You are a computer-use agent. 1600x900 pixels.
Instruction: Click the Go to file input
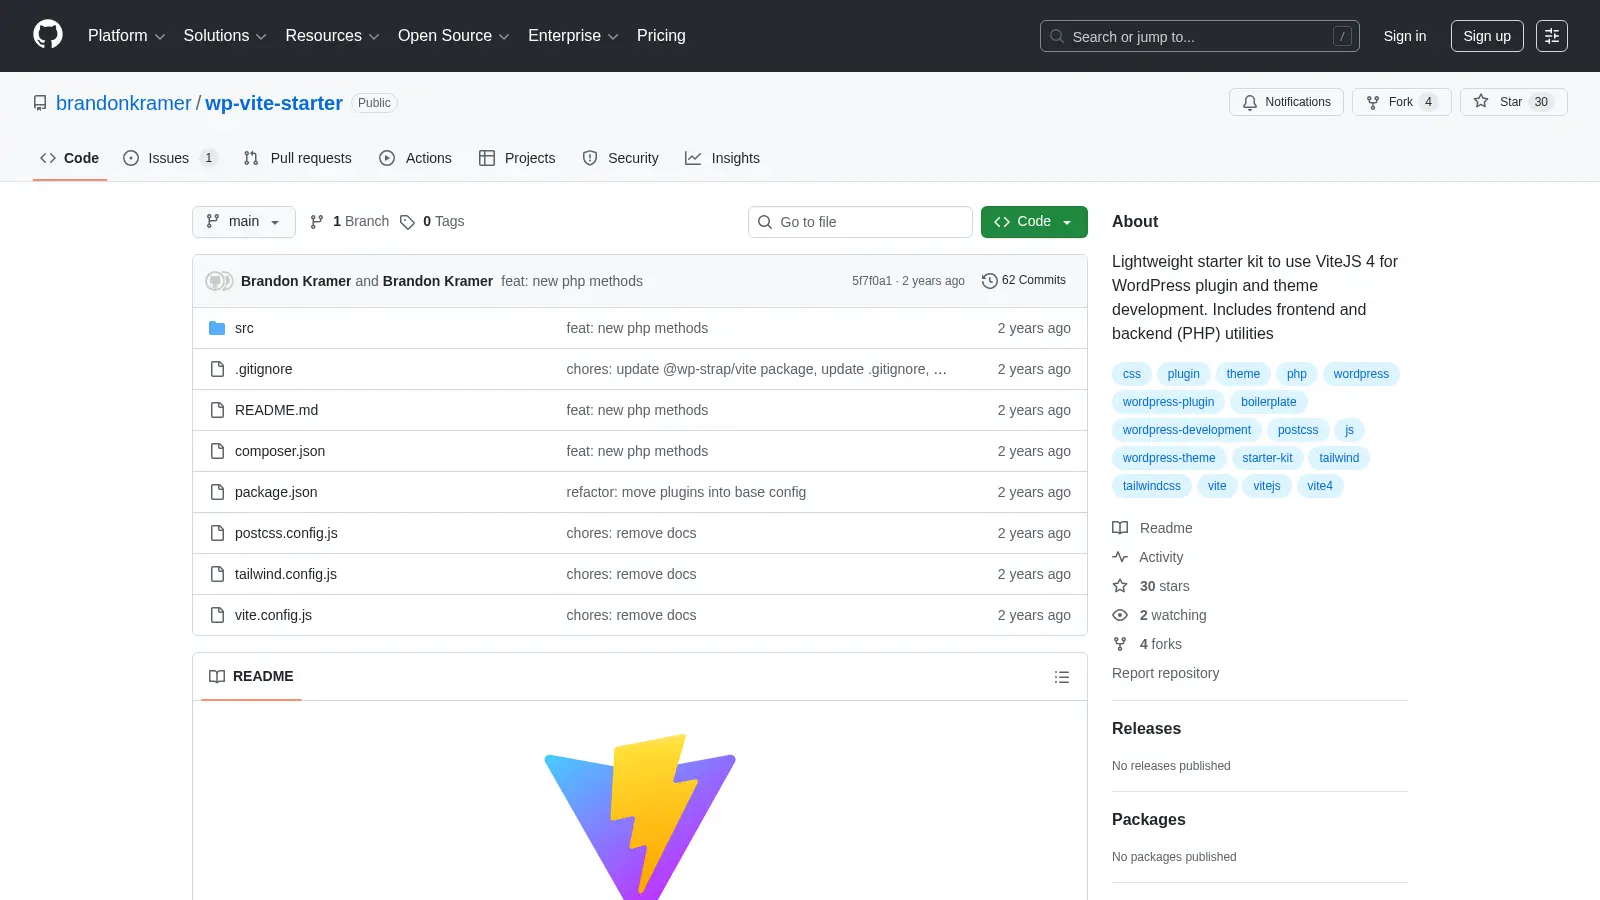click(x=860, y=222)
